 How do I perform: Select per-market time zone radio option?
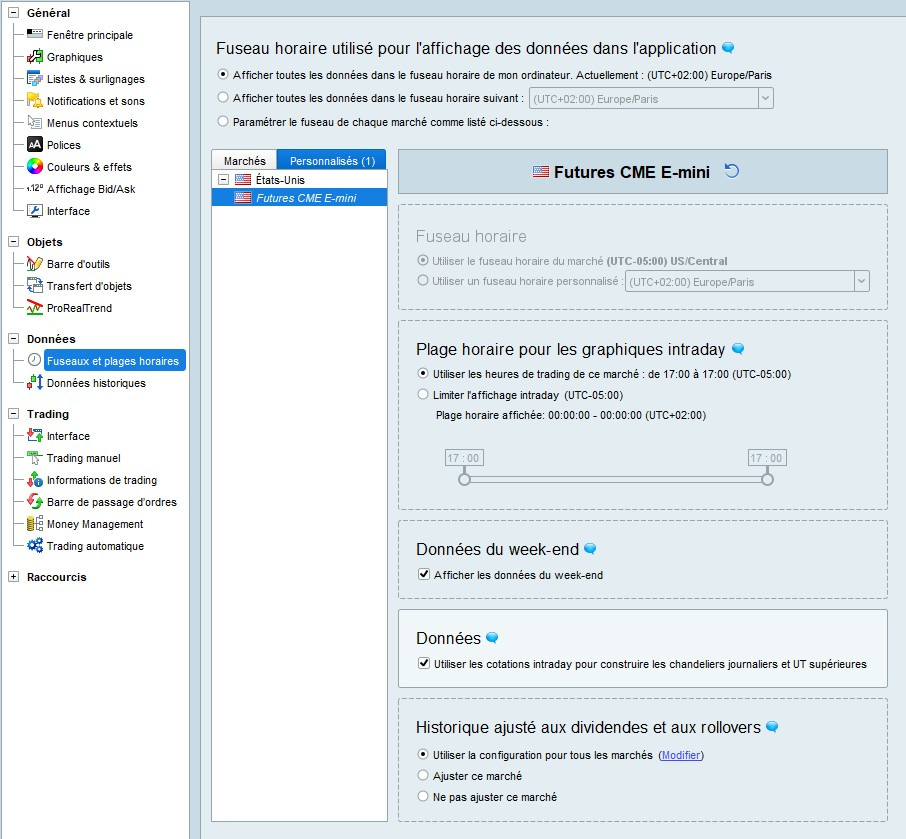coord(223,121)
